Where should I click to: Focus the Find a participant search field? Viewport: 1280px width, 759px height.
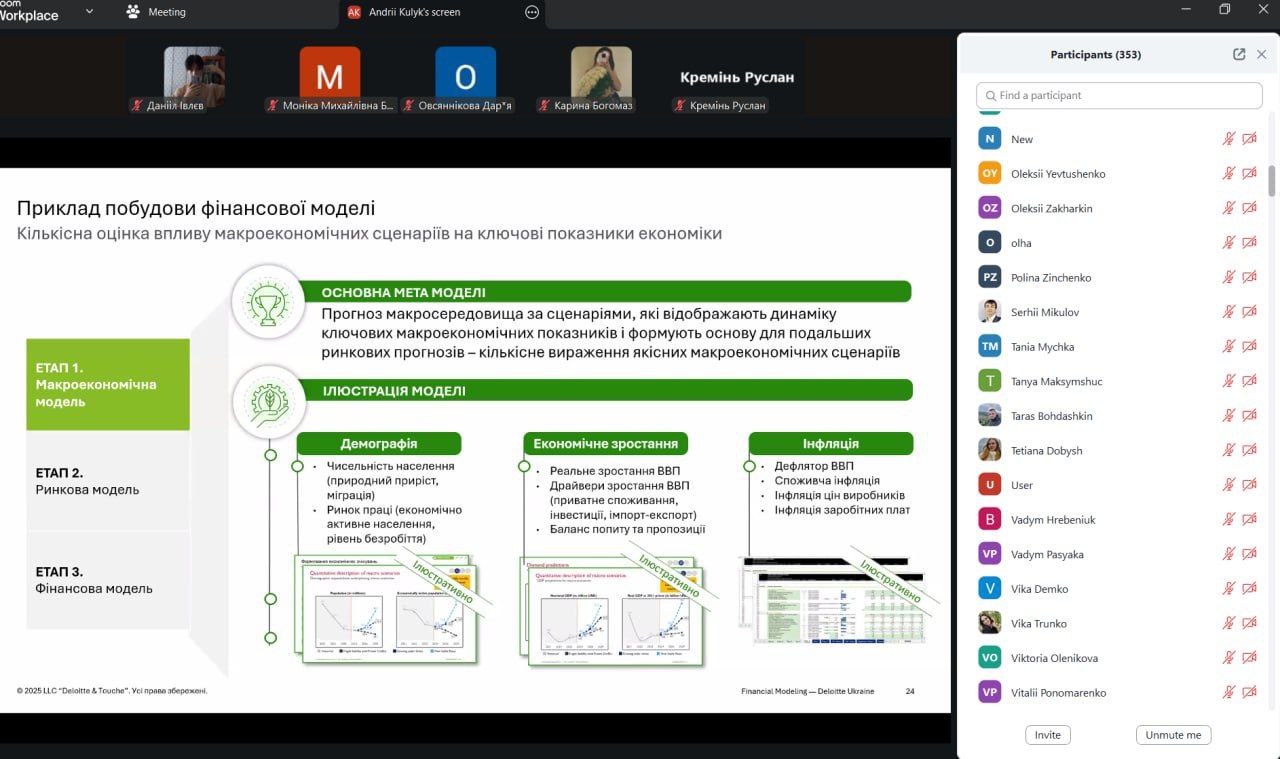pyautogui.click(x=1119, y=95)
